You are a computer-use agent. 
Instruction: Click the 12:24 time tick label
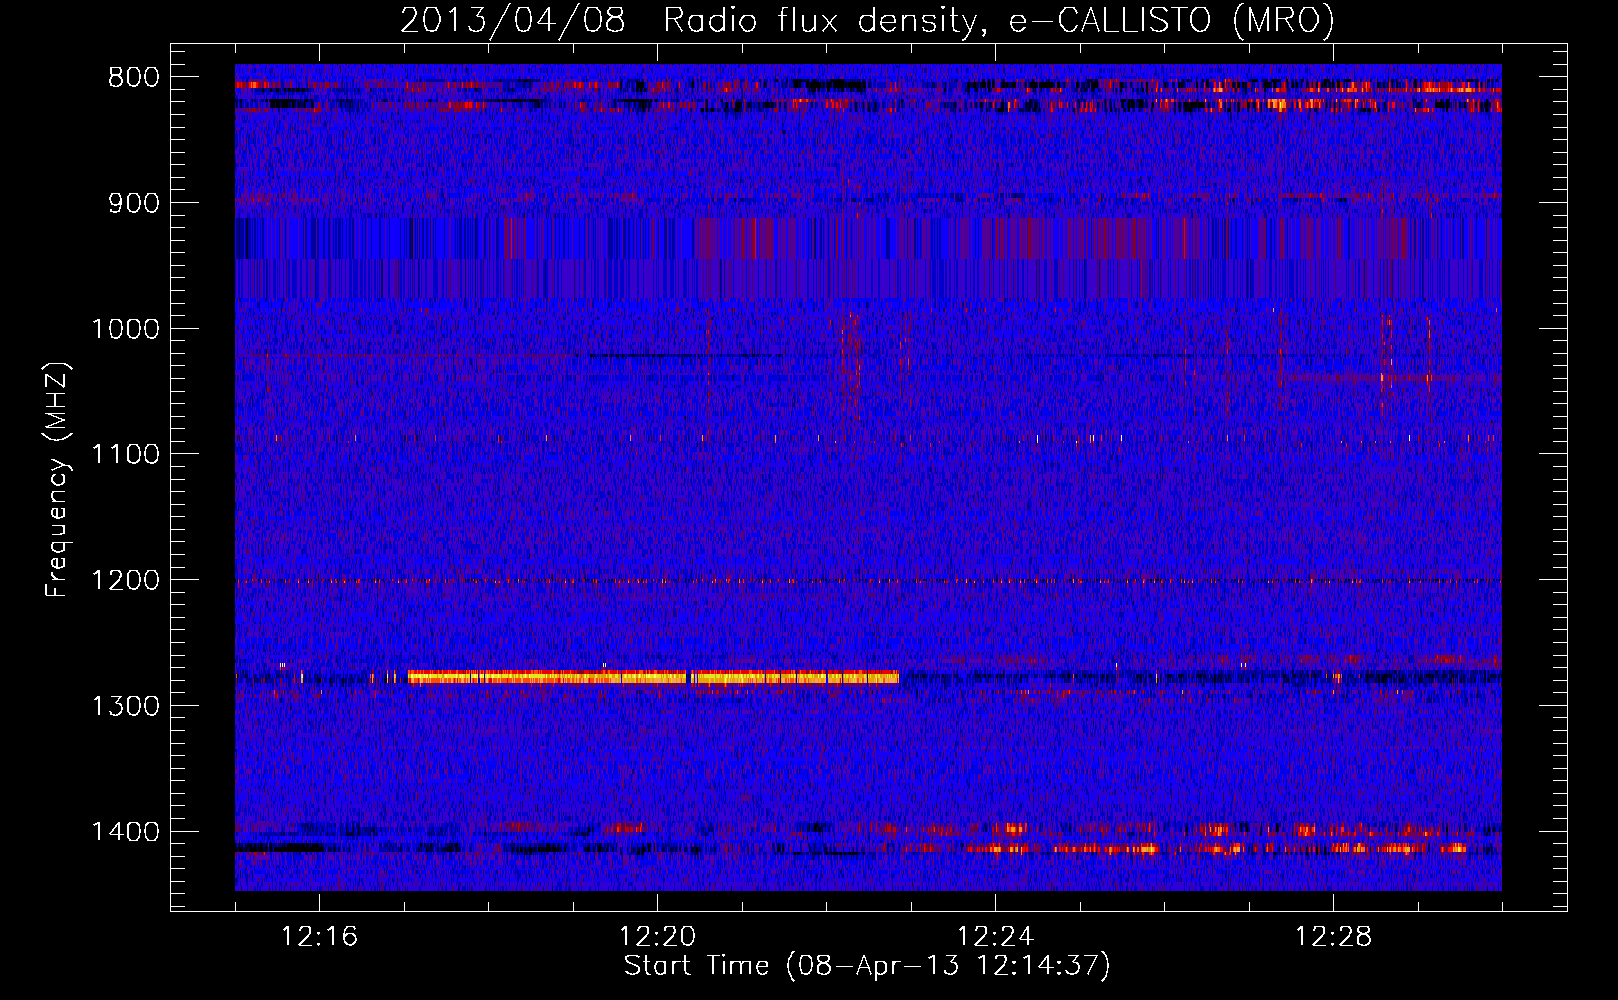click(995, 937)
